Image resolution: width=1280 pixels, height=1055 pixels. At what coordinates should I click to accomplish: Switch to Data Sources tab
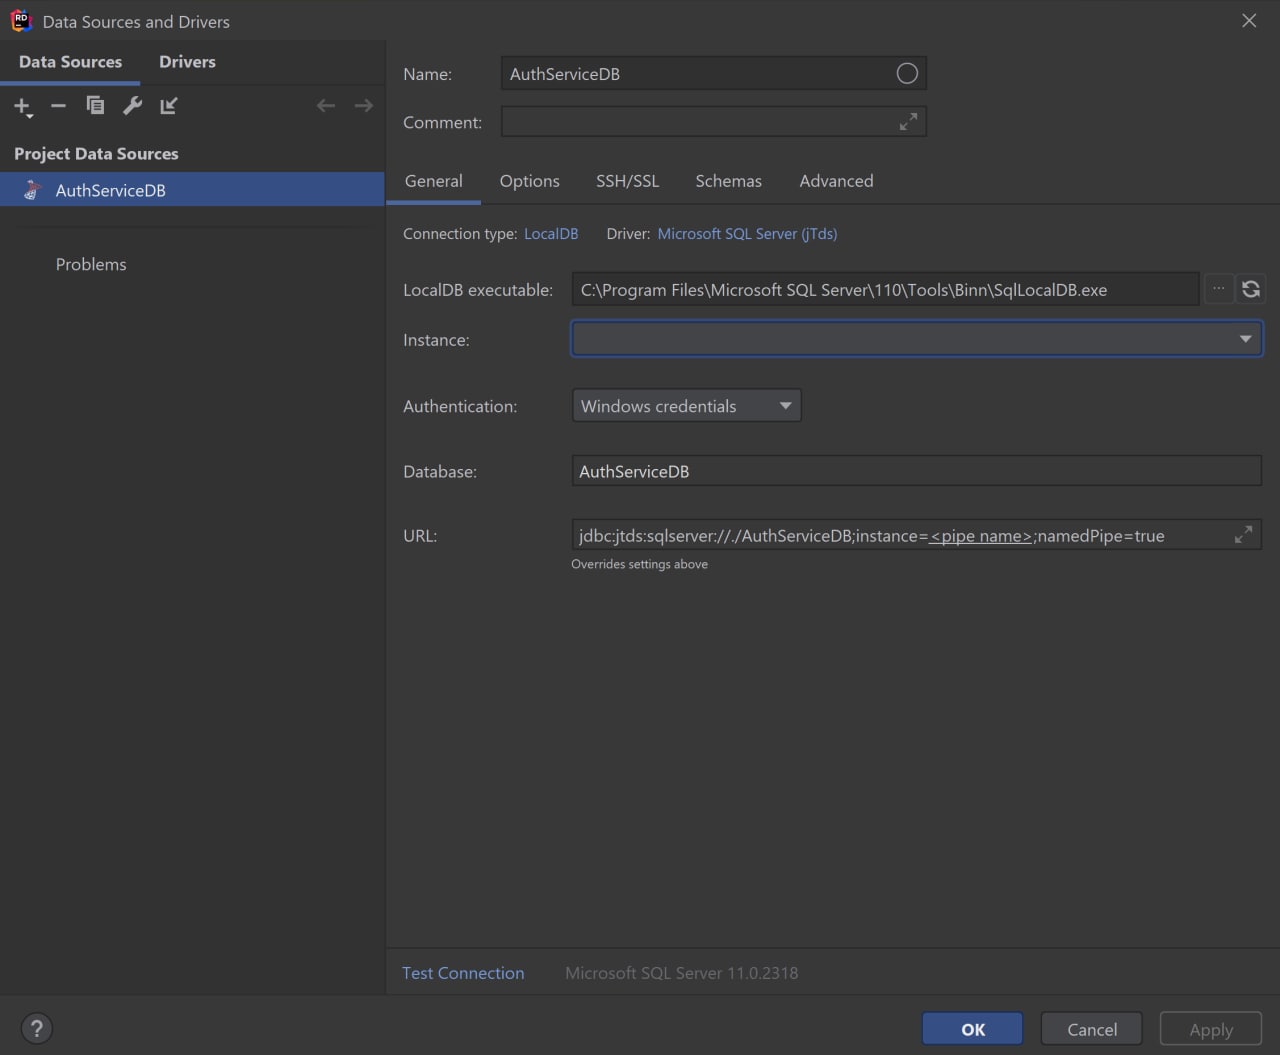(x=70, y=62)
